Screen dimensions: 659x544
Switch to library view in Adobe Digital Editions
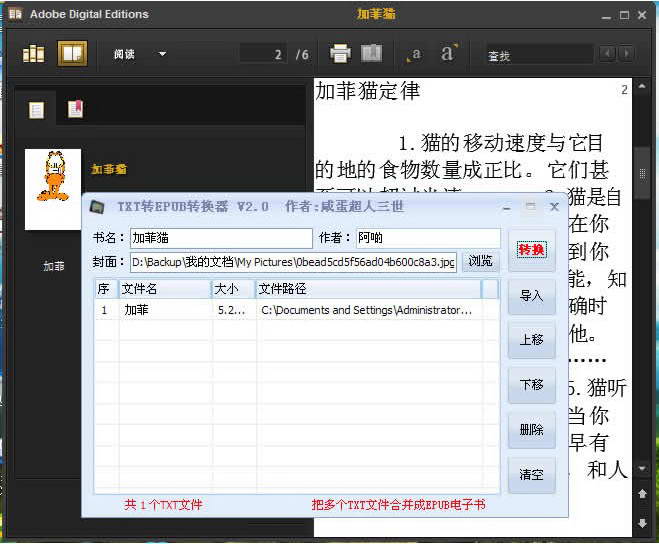(x=34, y=53)
